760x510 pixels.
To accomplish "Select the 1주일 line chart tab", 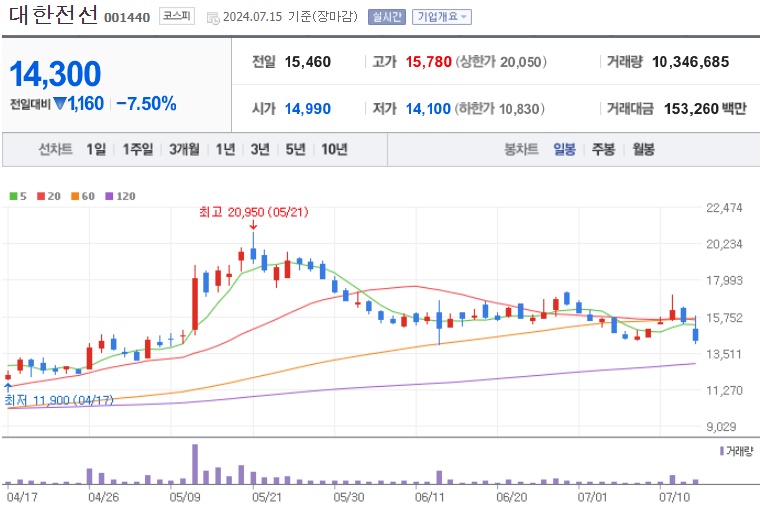I will [138, 149].
